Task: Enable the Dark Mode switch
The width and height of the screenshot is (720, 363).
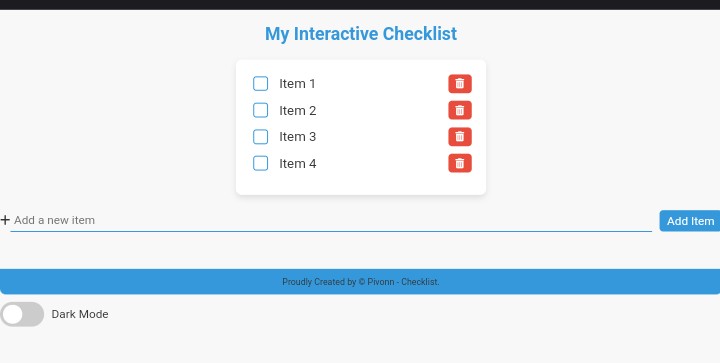Action: pyautogui.click(x=22, y=314)
